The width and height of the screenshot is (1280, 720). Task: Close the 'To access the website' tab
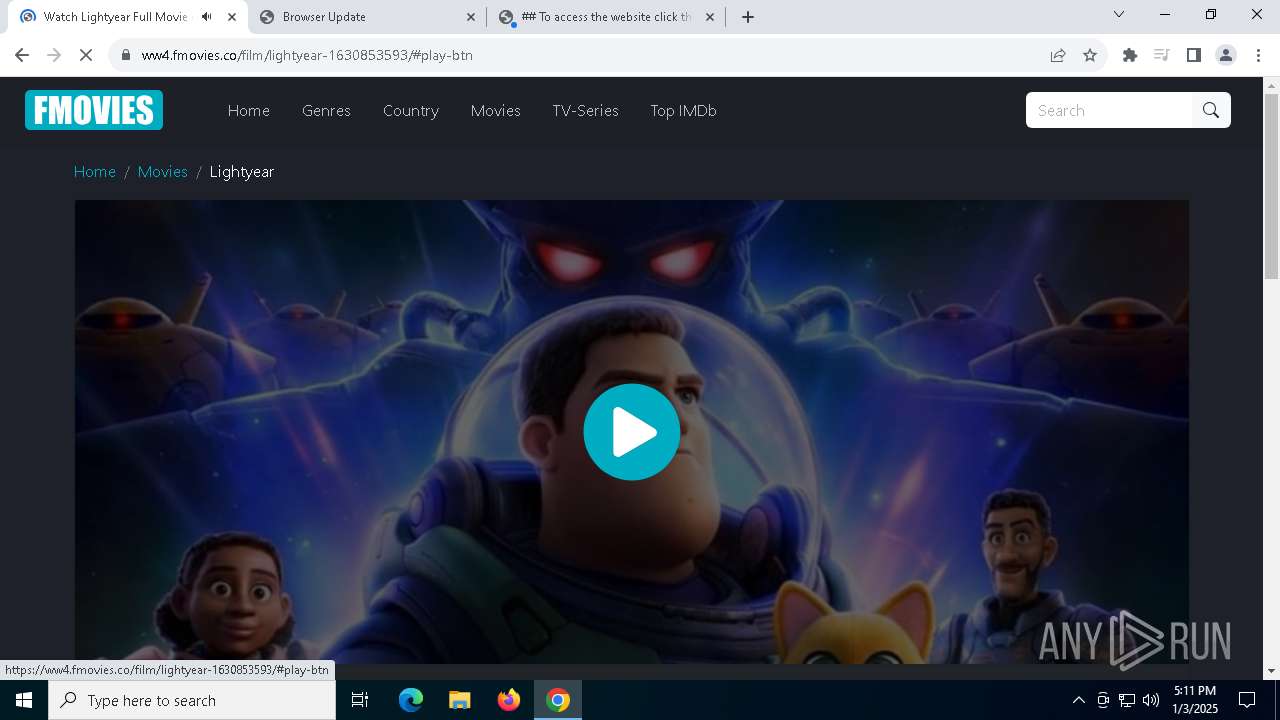[x=710, y=17]
